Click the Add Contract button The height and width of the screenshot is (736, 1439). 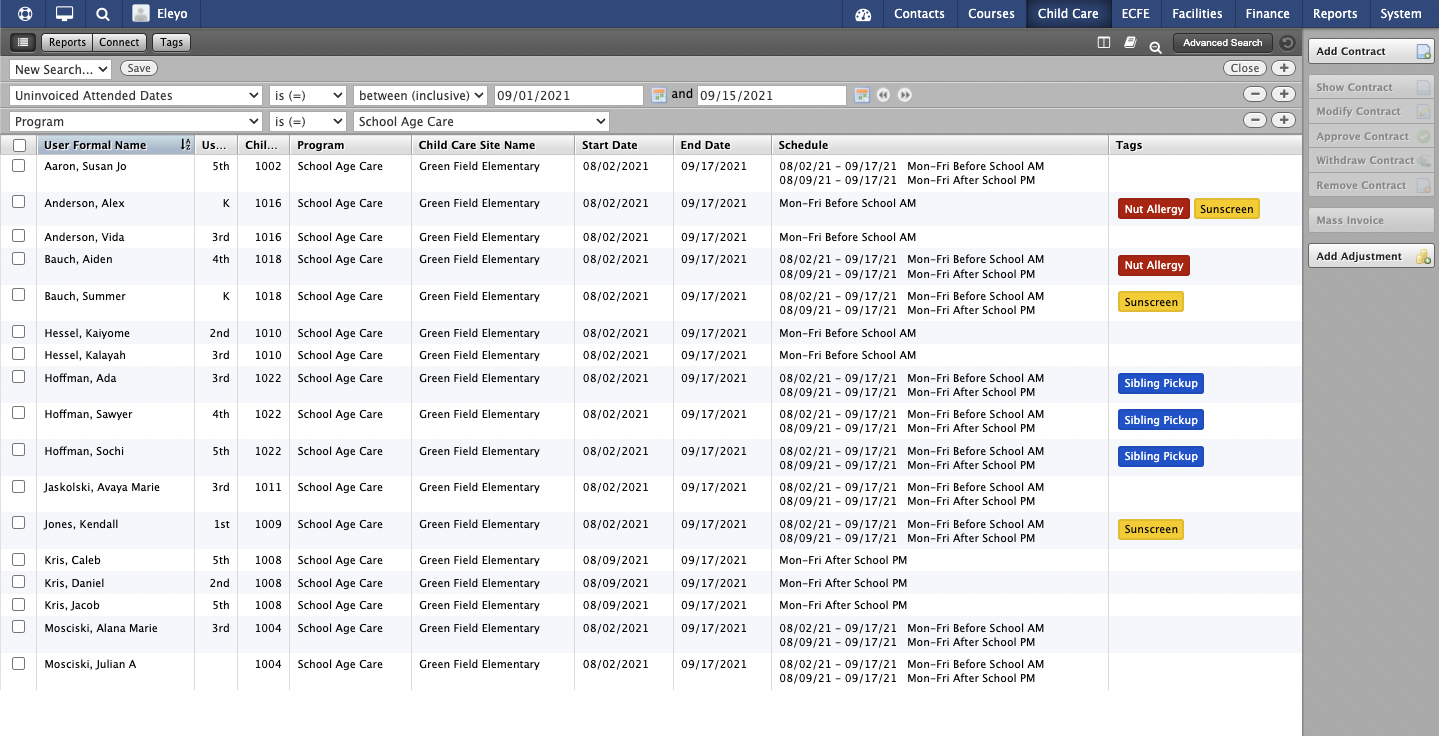click(x=1370, y=51)
